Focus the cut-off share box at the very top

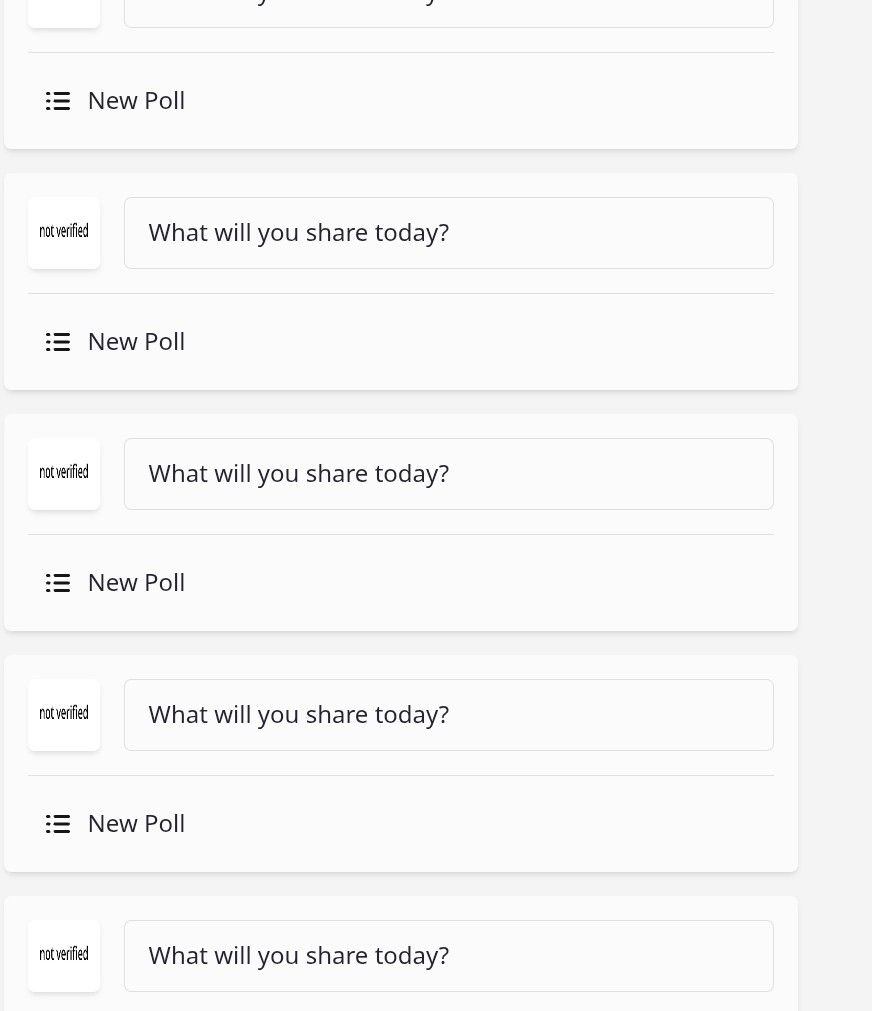pos(449,14)
